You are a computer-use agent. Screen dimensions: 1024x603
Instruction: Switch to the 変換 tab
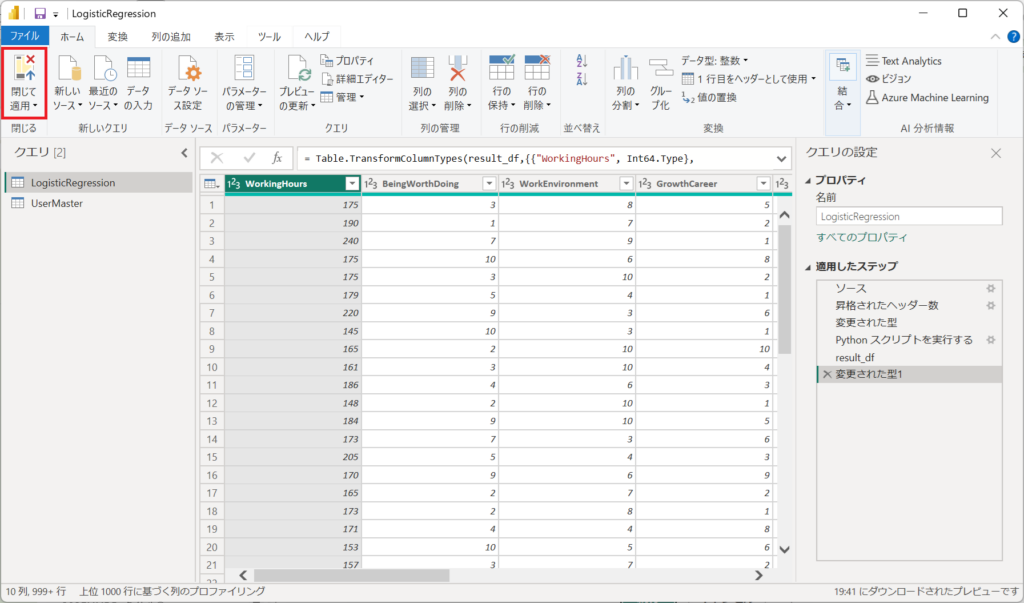[x=118, y=37]
